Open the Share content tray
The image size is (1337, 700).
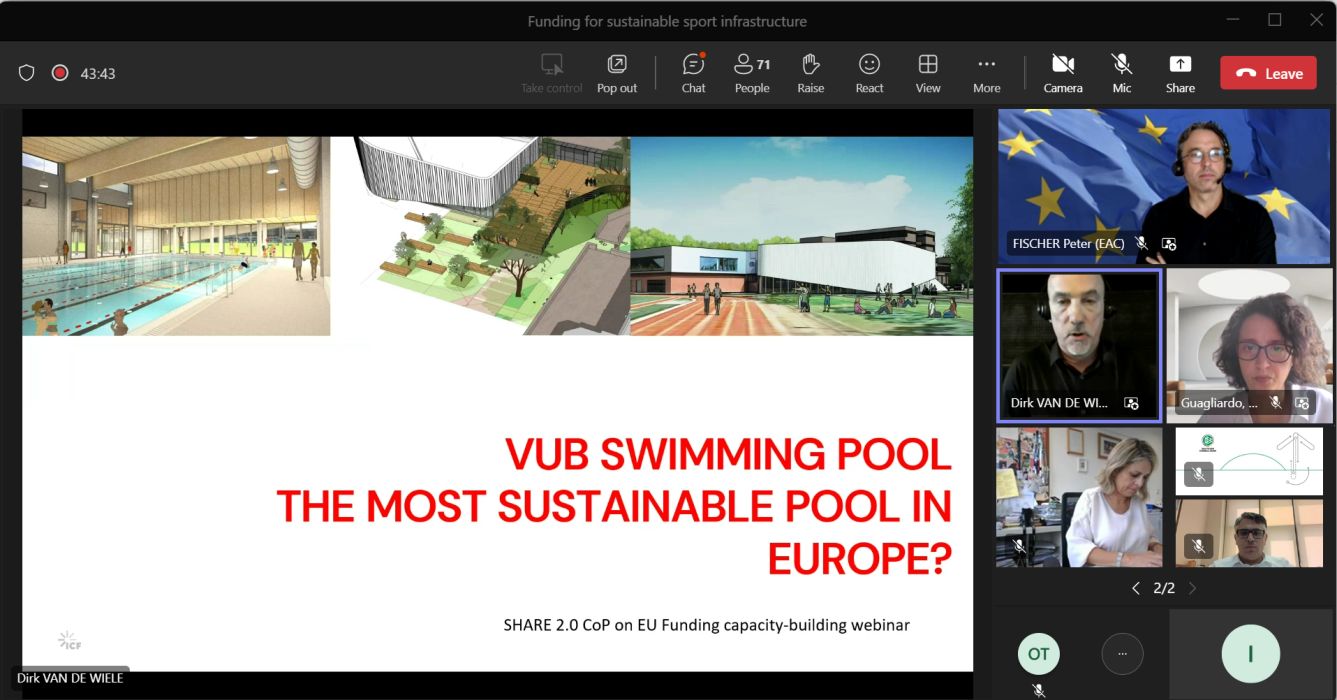pyautogui.click(x=1180, y=73)
